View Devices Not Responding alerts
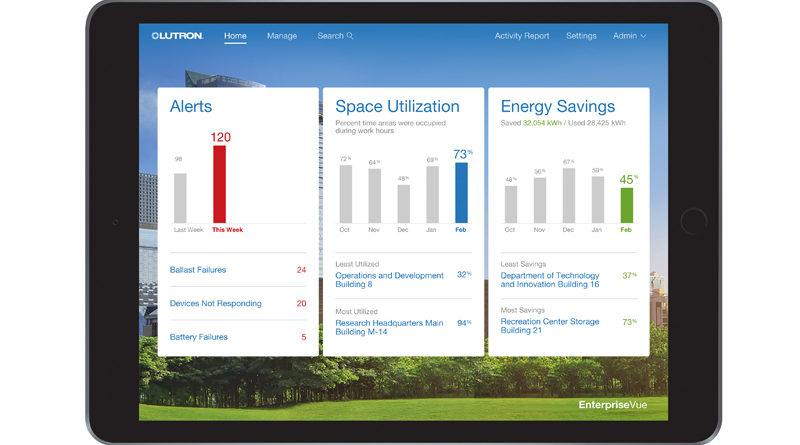The width and height of the screenshot is (800, 445). coord(215,303)
